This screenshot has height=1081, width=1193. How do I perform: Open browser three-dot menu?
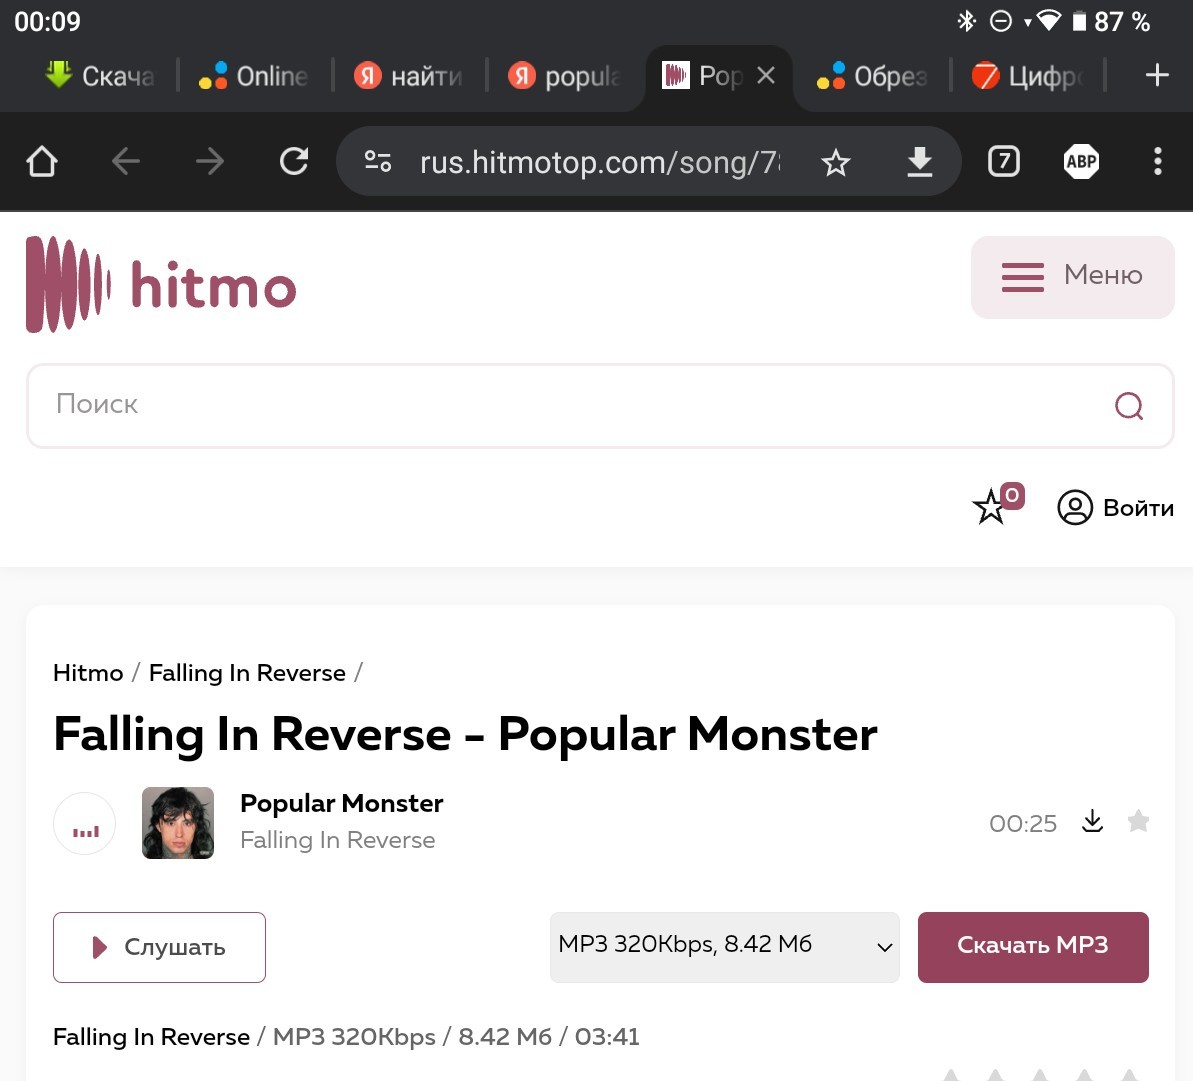coord(1157,161)
